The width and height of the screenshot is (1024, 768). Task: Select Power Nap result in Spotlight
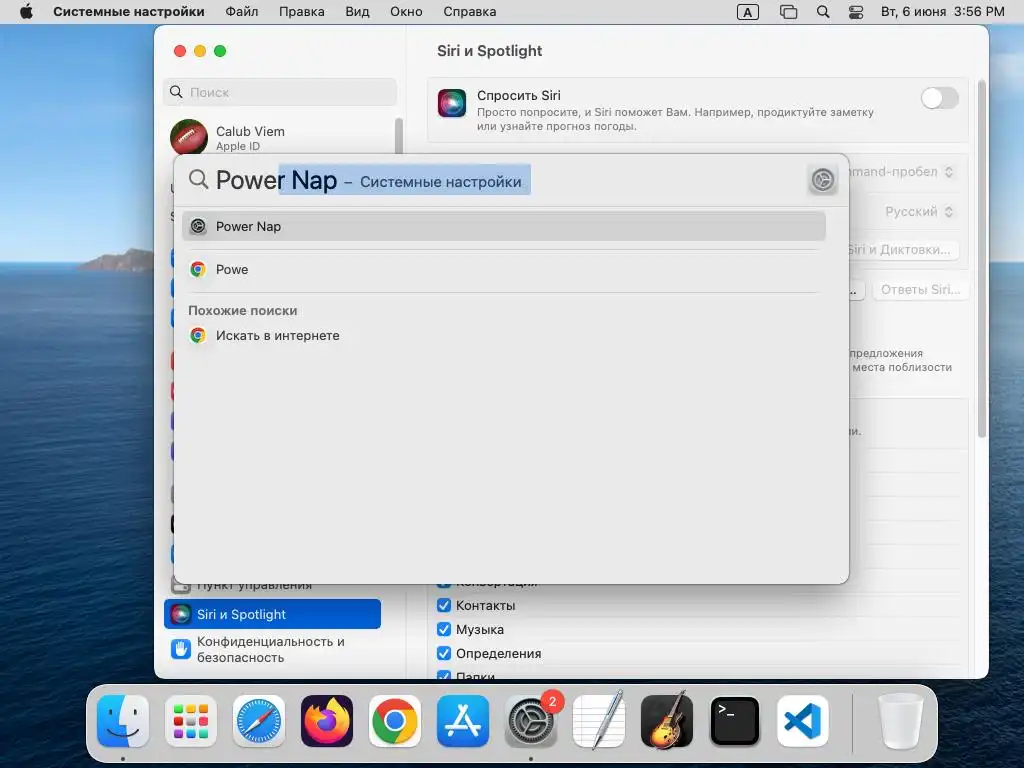504,227
